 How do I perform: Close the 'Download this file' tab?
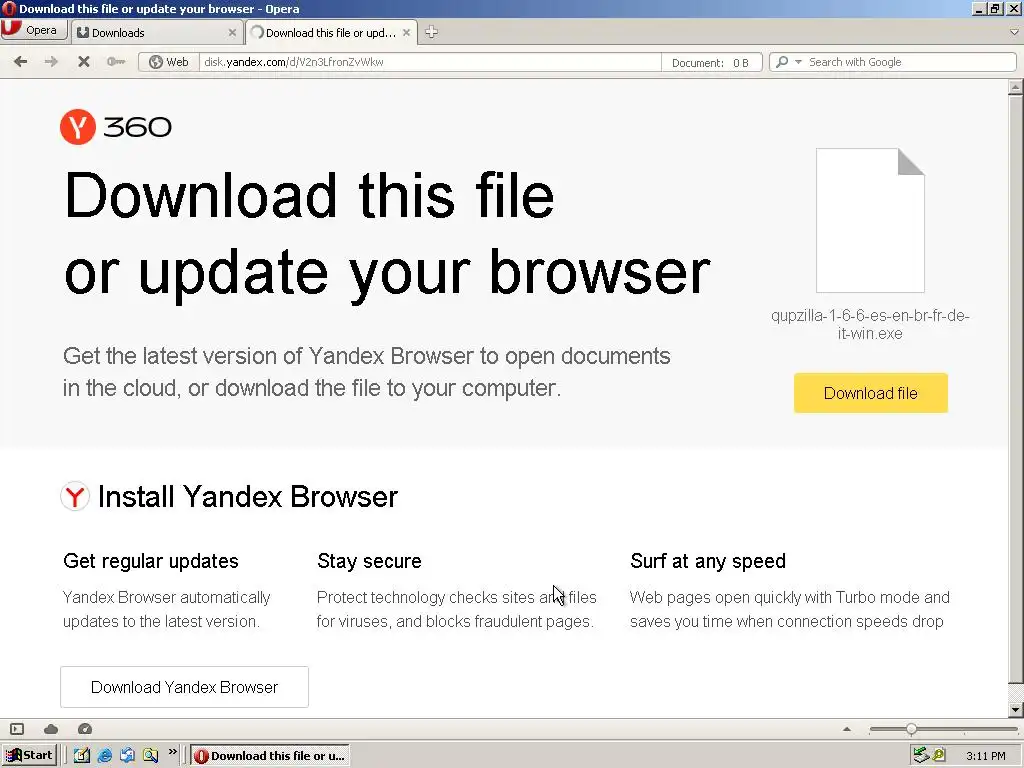406,33
